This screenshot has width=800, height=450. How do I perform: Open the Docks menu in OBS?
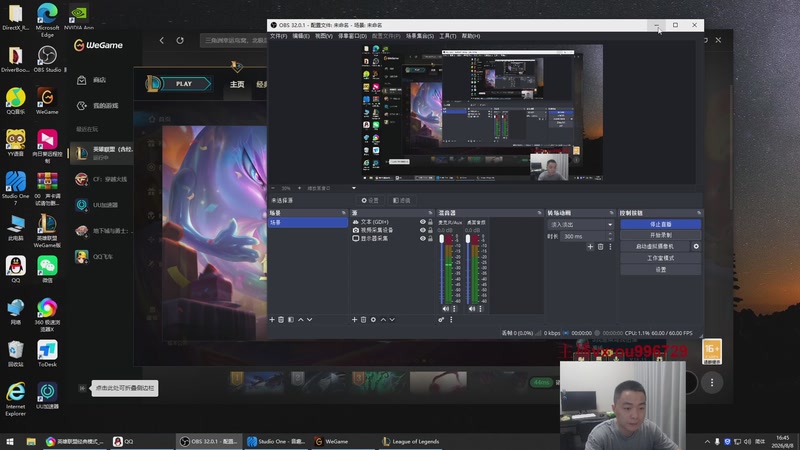tap(352, 36)
